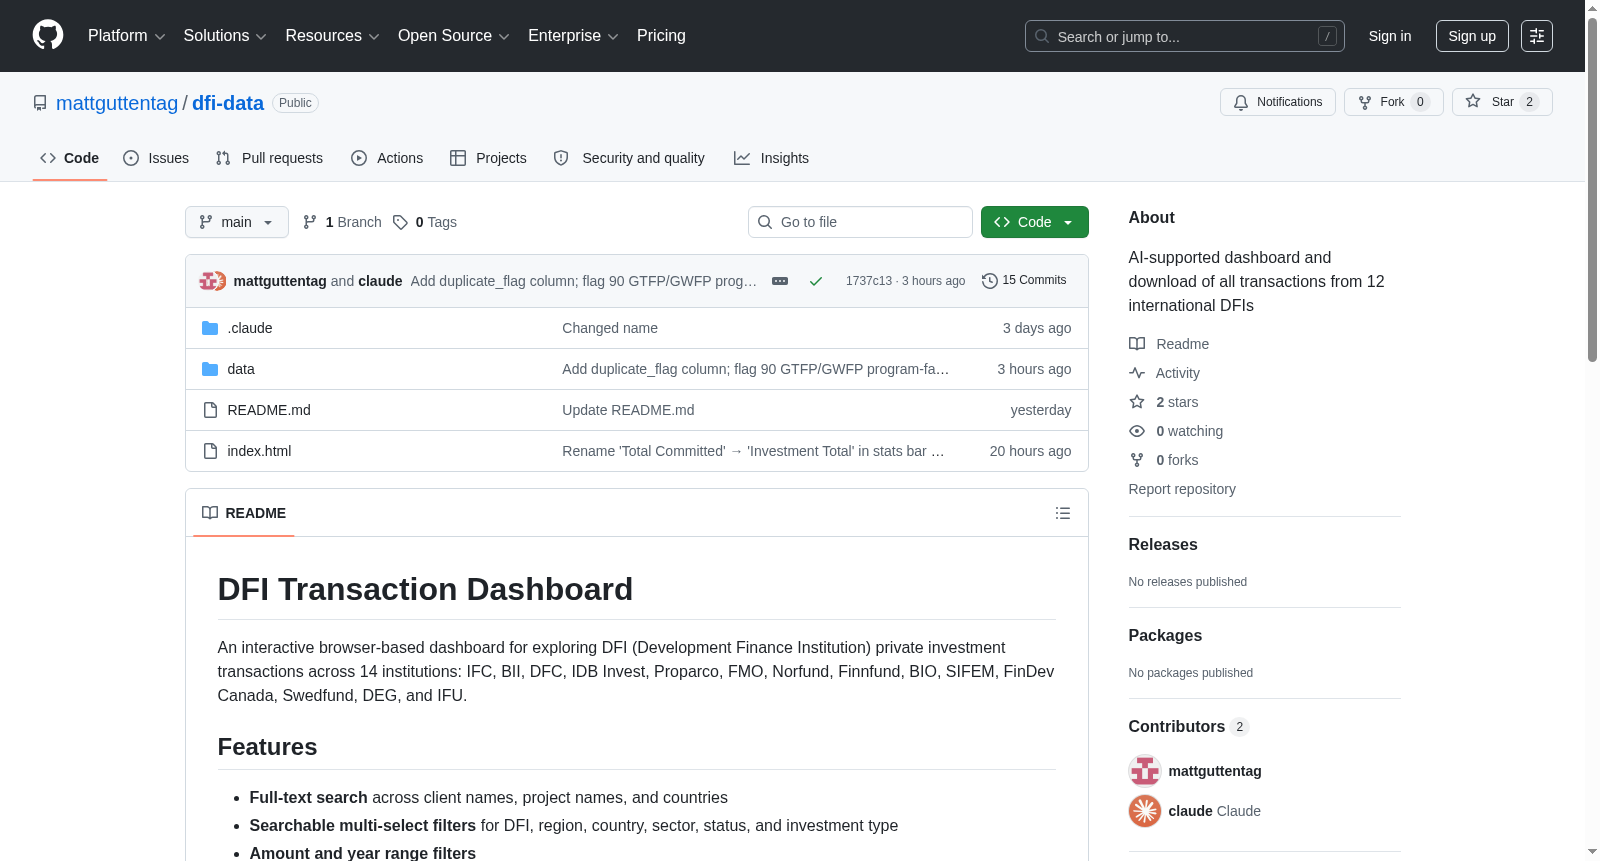This screenshot has width=1600, height=861.
Task: Open the Security and quality tab
Action: [629, 158]
